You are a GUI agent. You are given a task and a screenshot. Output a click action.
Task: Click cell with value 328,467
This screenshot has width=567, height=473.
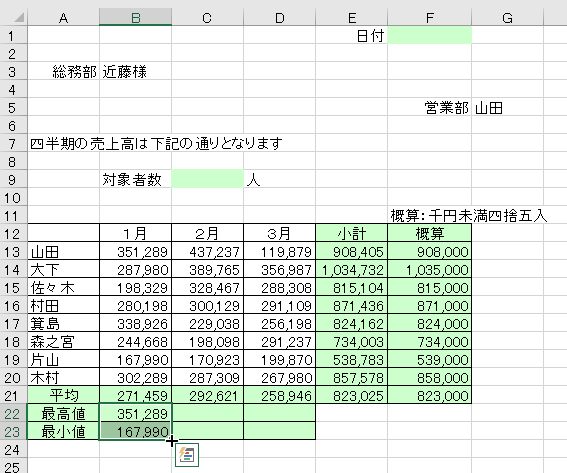click(x=208, y=287)
